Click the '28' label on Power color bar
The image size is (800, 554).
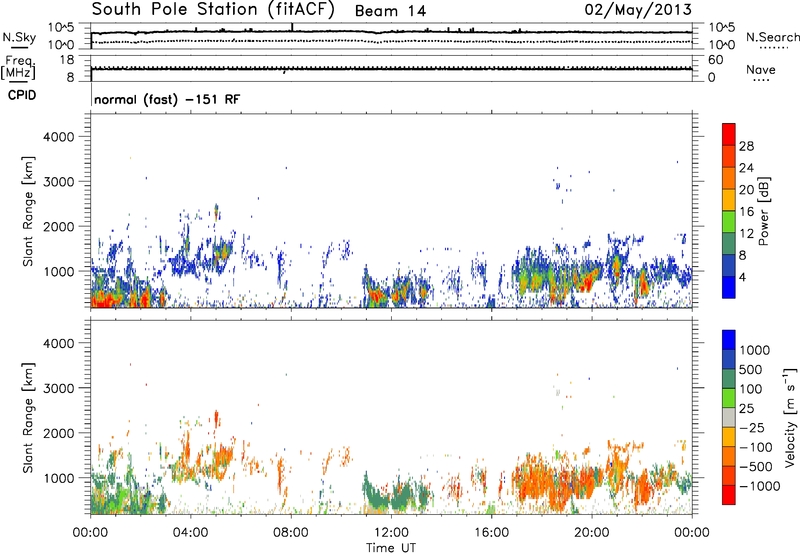pos(746,146)
